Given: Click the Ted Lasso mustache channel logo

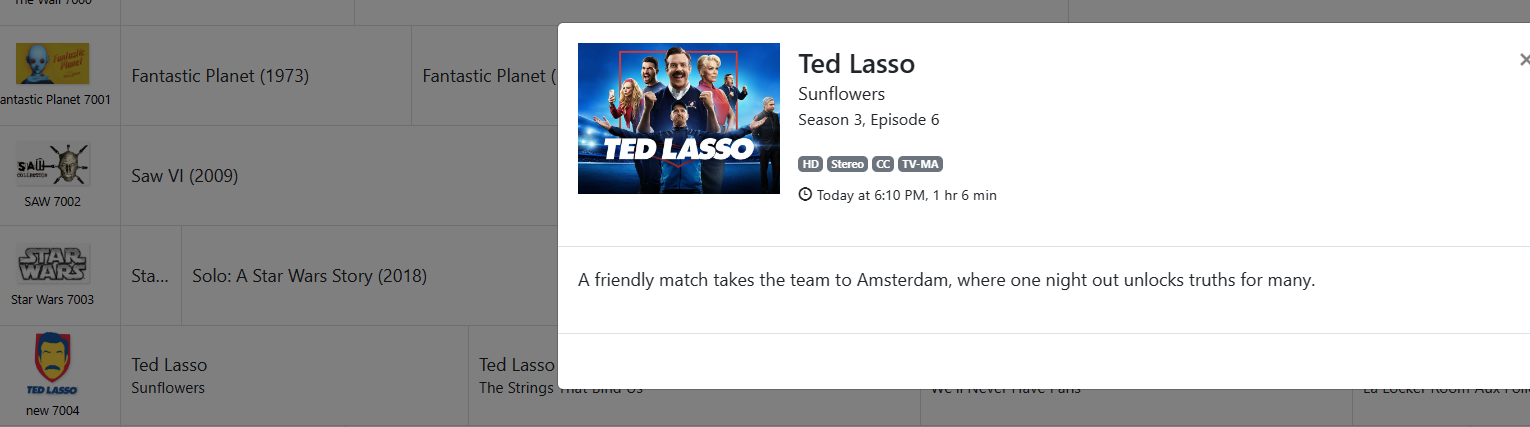Looking at the screenshot, I should coord(53,364).
